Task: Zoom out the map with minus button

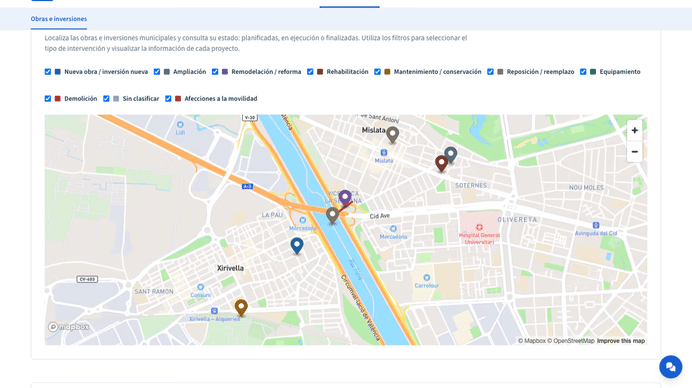Action: [x=634, y=152]
